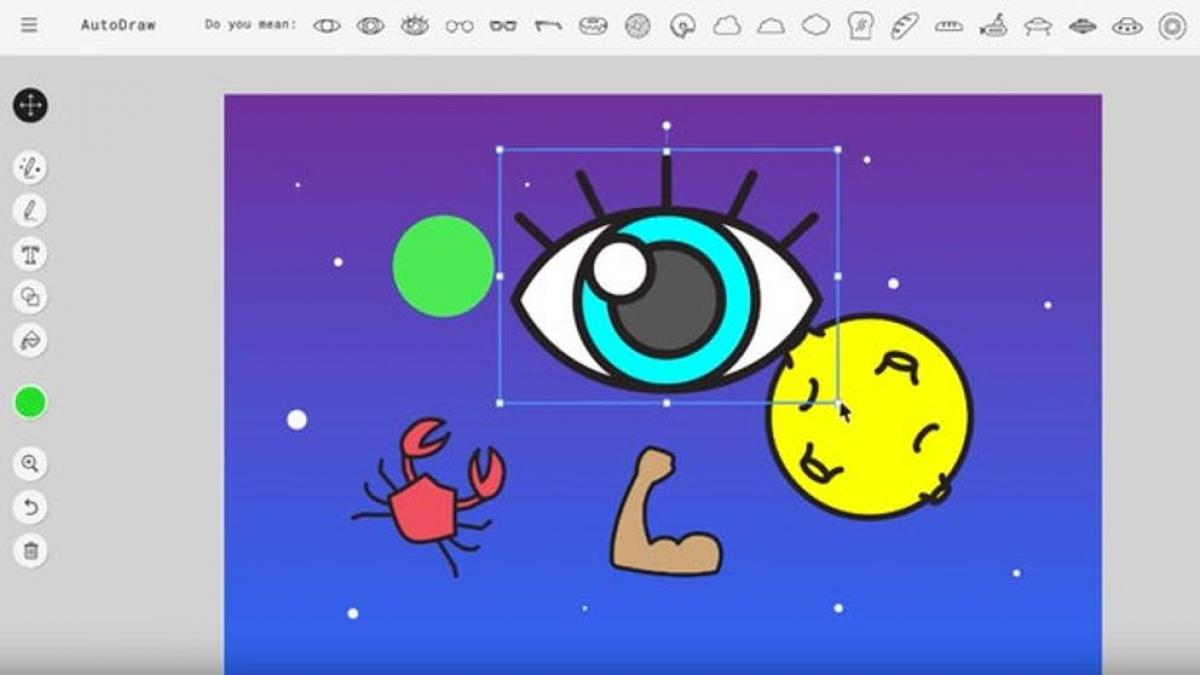Activate the Select move tool
This screenshot has height=675, width=1200.
click(29, 104)
